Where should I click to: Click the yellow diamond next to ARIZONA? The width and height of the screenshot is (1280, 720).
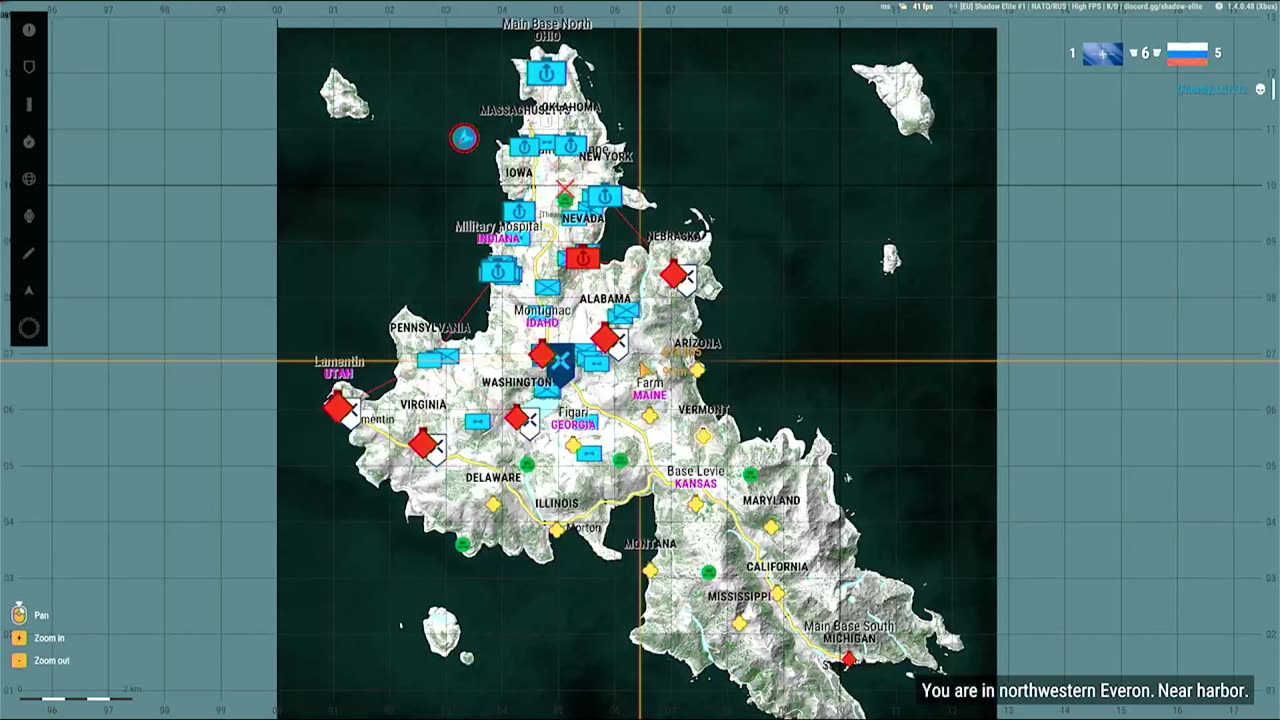coord(697,370)
